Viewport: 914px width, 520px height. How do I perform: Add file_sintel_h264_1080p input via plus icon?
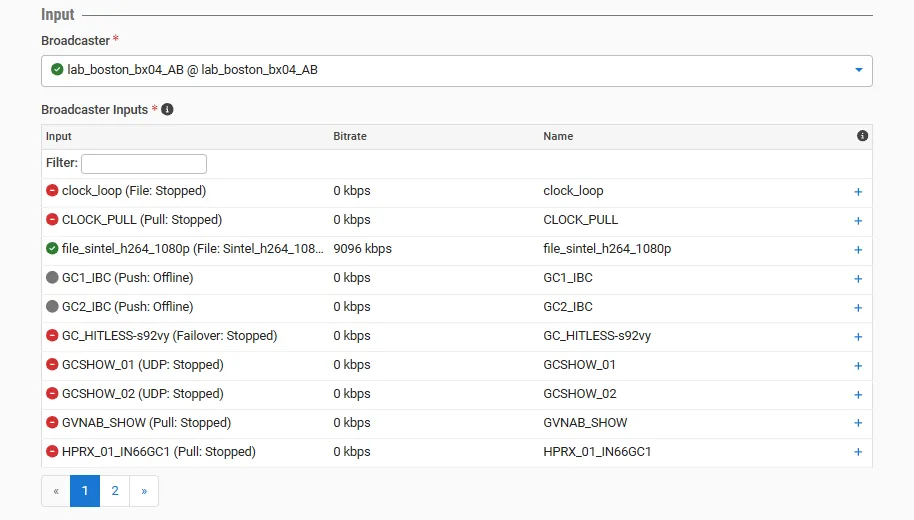(858, 250)
